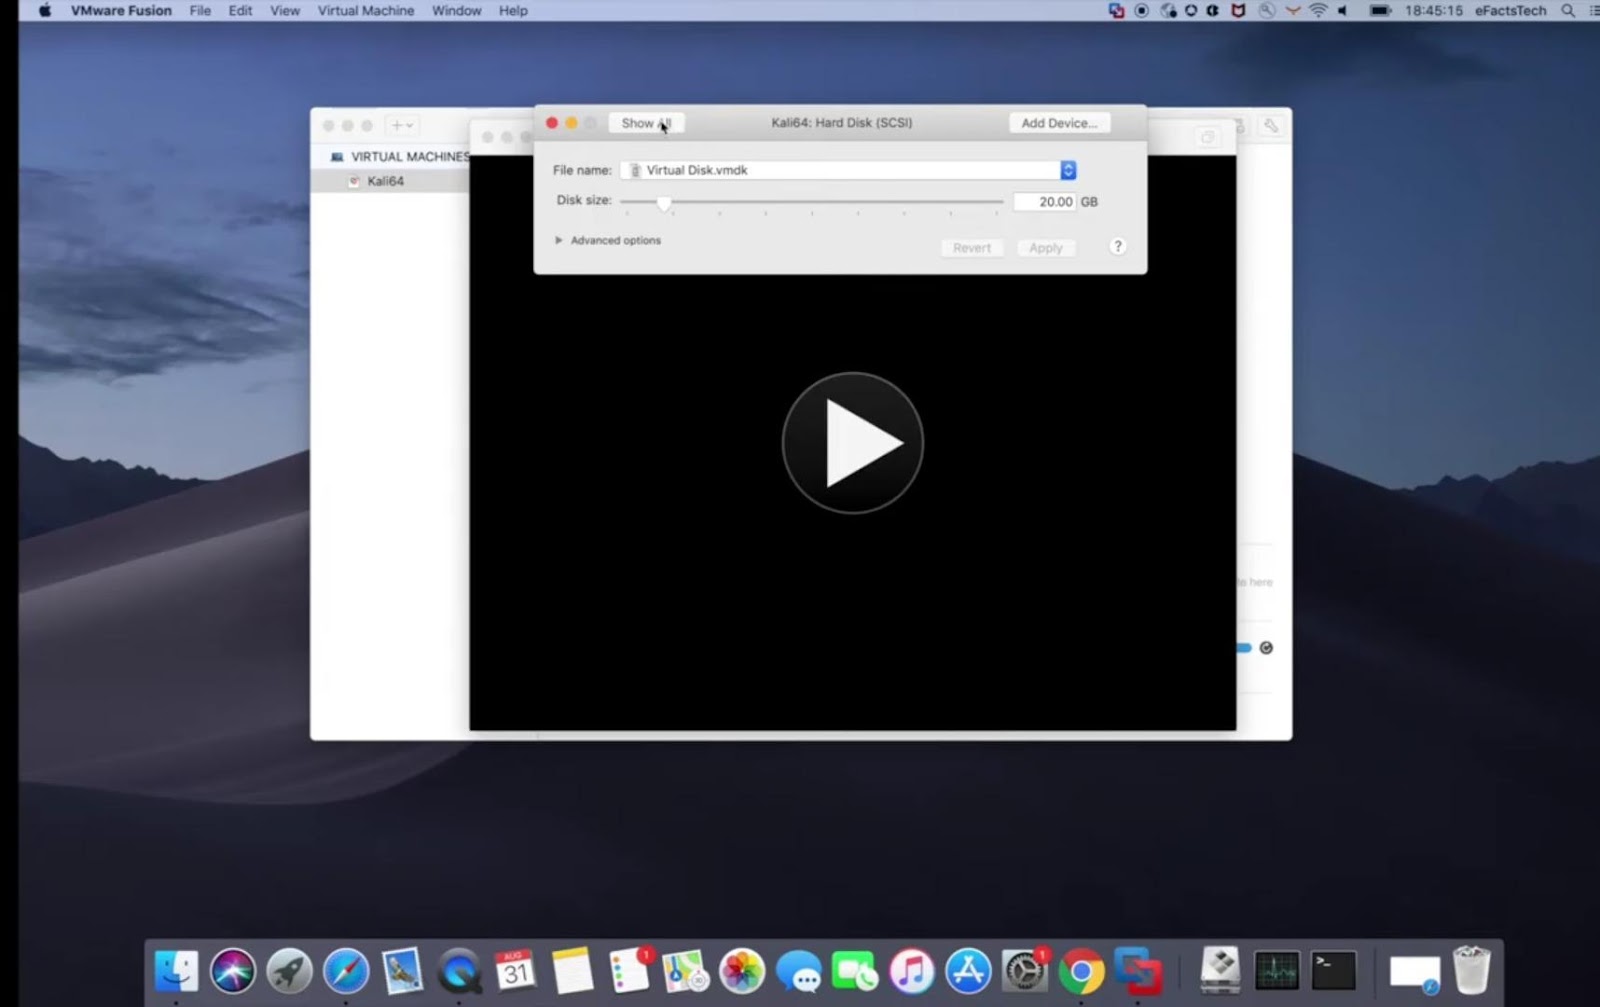Focus the 20.00 GB disk size field

click(1044, 202)
